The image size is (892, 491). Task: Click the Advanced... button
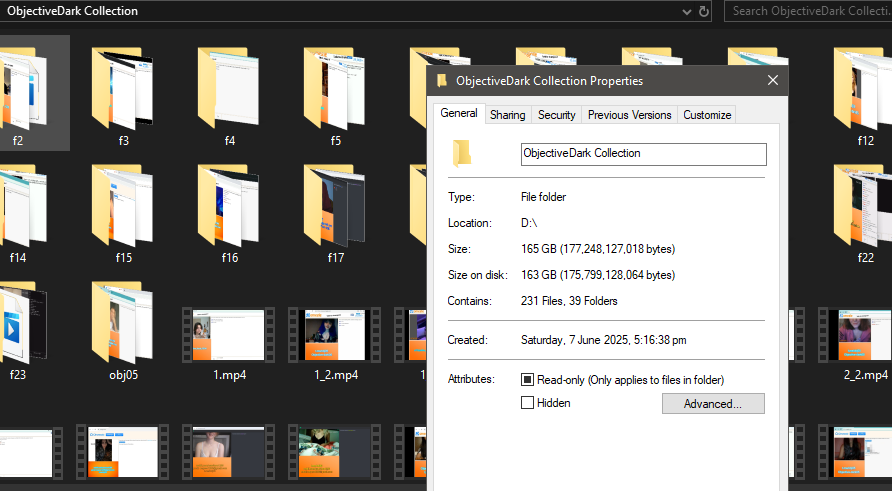713,404
